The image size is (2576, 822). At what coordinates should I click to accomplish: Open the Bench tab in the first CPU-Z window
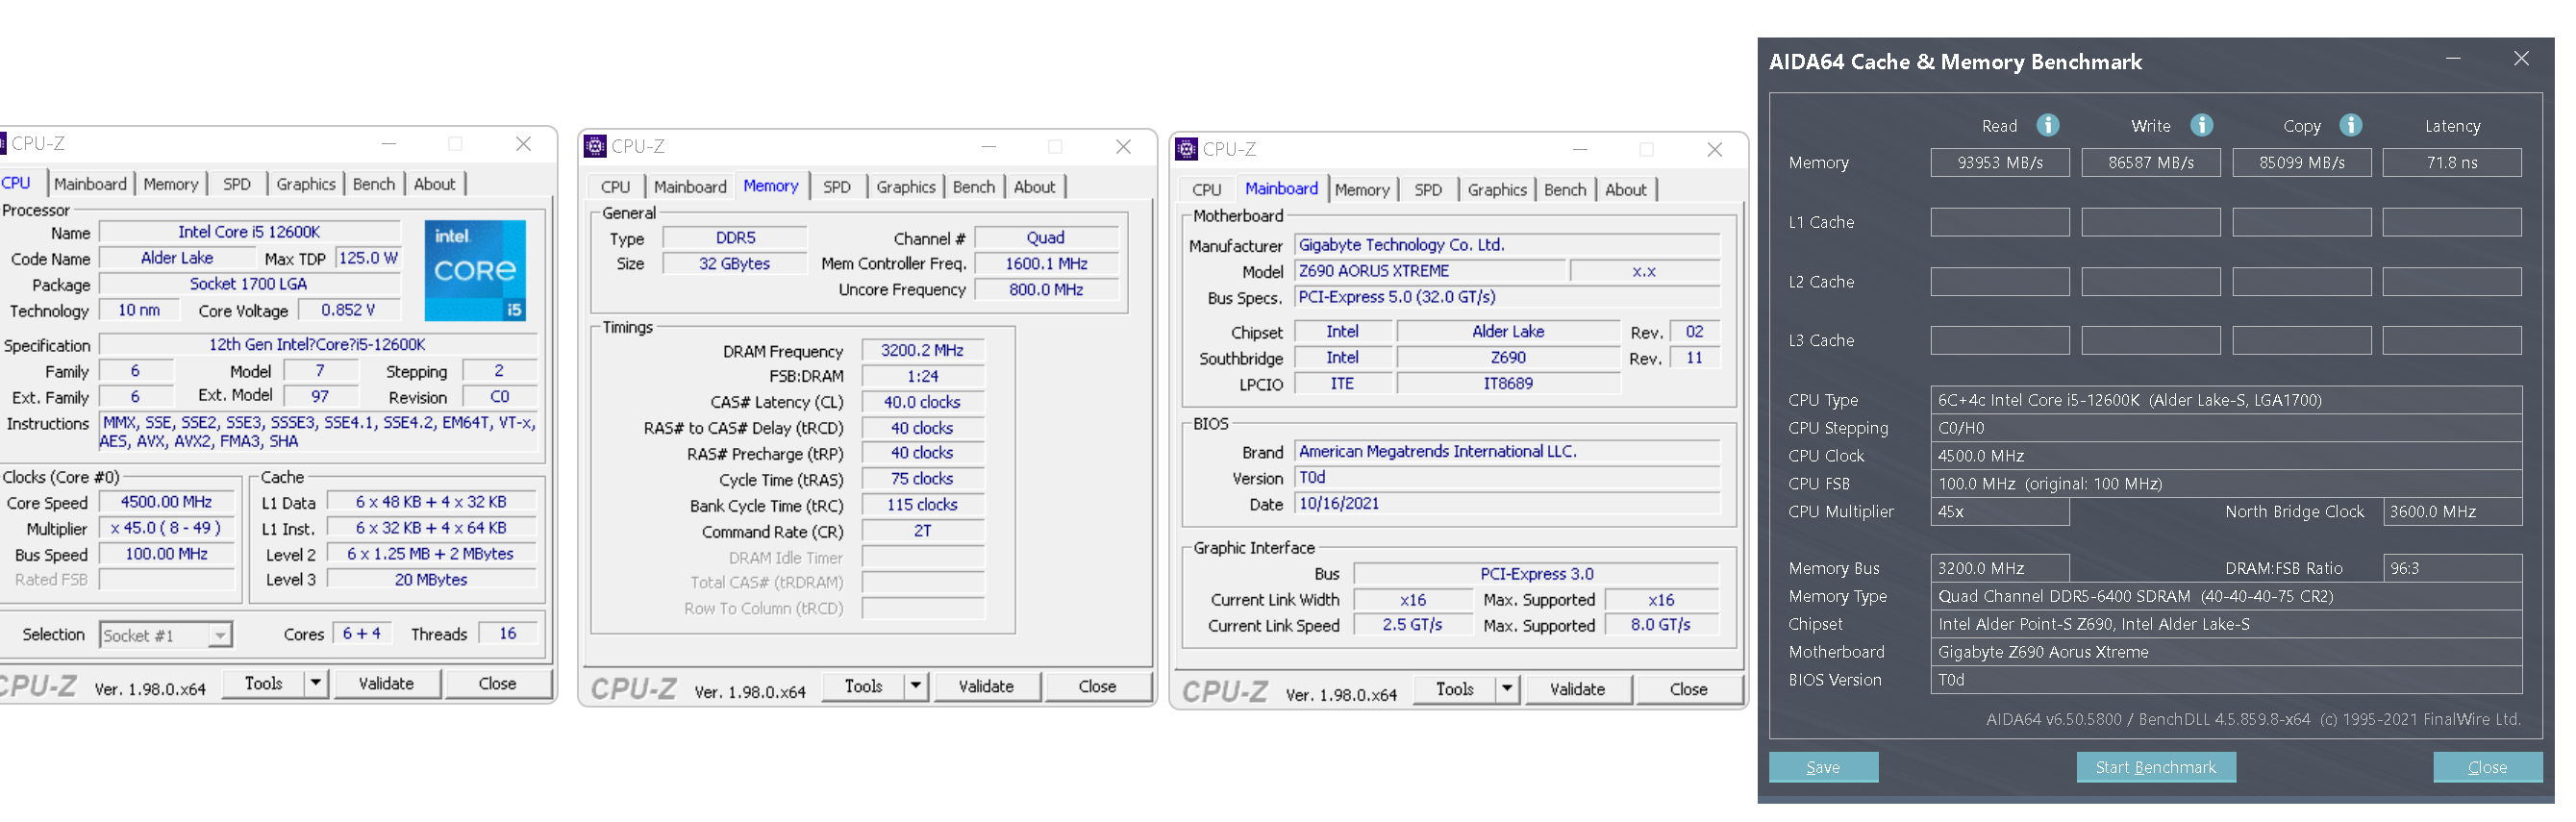click(374, 184)
